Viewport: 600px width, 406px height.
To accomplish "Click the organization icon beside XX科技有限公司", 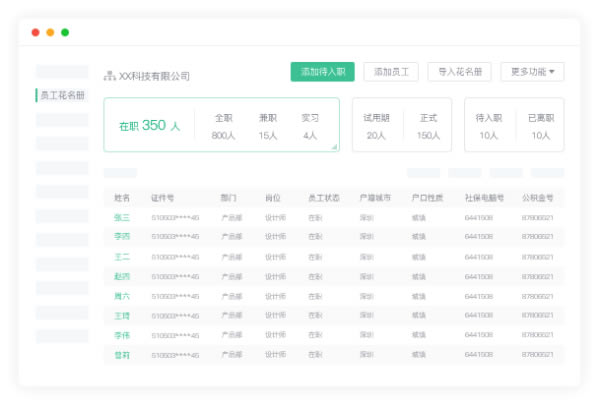I will pyautogui.click(x=109, y=76).
